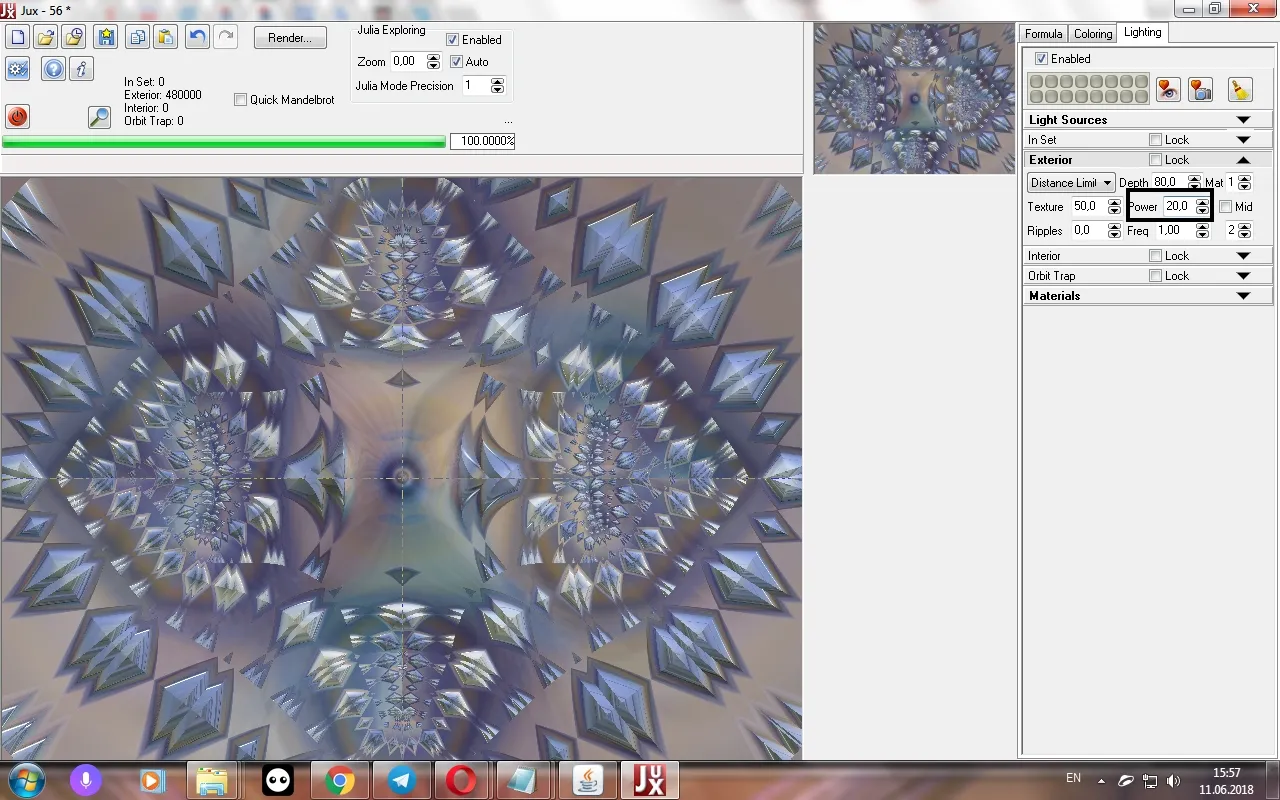1280x800 pixels.
Task: Copy parameters with the copy icon
Action: coord(138,38)
